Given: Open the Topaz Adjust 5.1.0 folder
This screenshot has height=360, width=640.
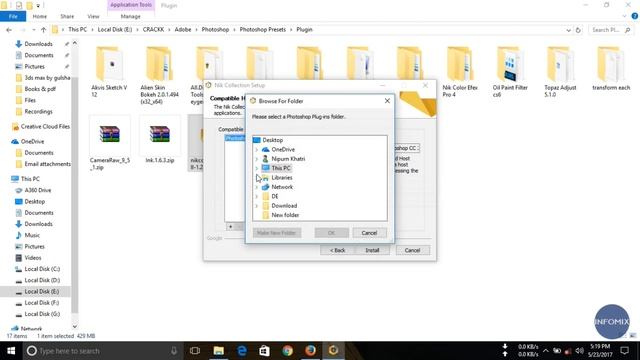Looking at the screenshot, I should (560, 71).
